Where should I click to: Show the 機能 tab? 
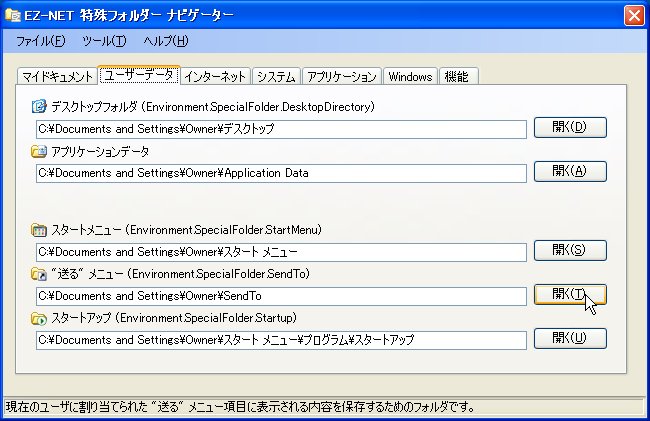(458, 76)
